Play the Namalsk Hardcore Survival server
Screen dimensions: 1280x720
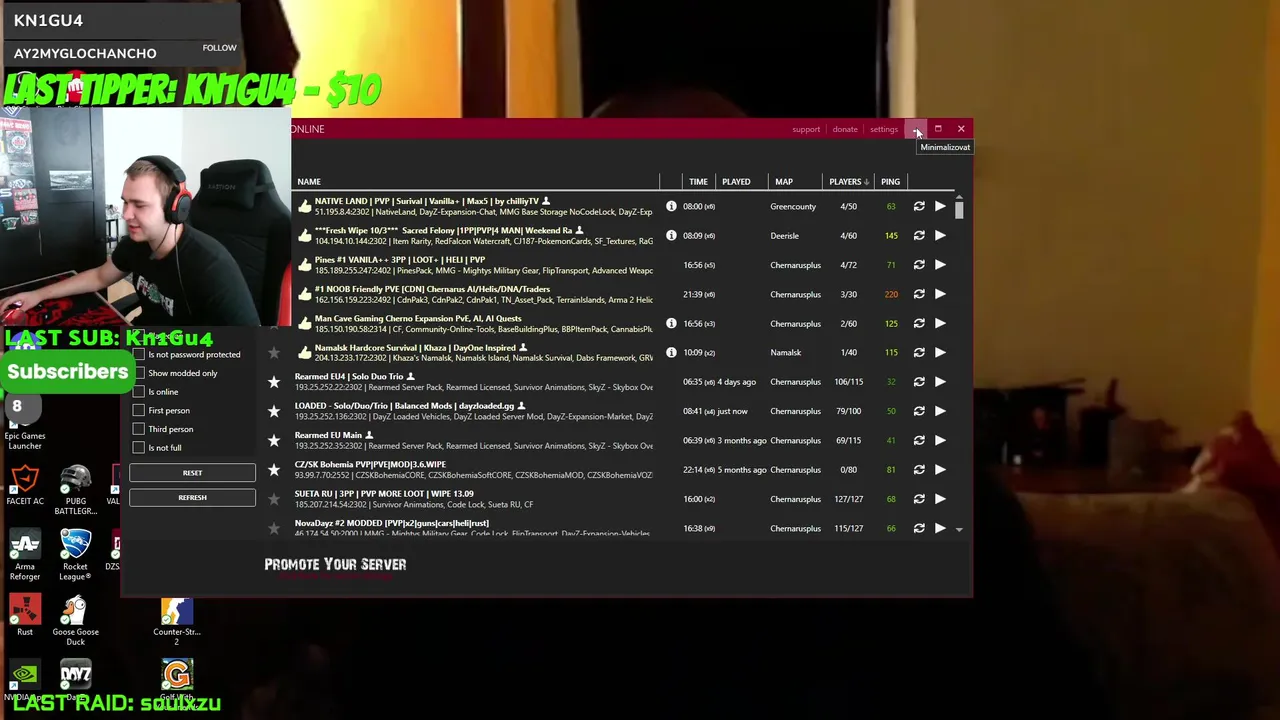(940, 352)
